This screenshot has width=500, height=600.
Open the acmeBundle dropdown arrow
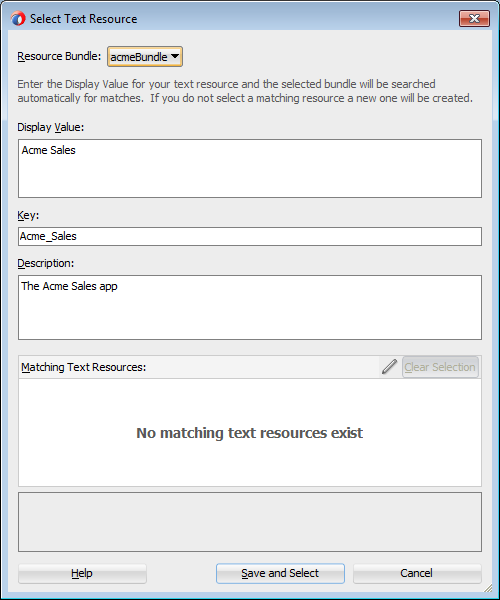point(175,56)
